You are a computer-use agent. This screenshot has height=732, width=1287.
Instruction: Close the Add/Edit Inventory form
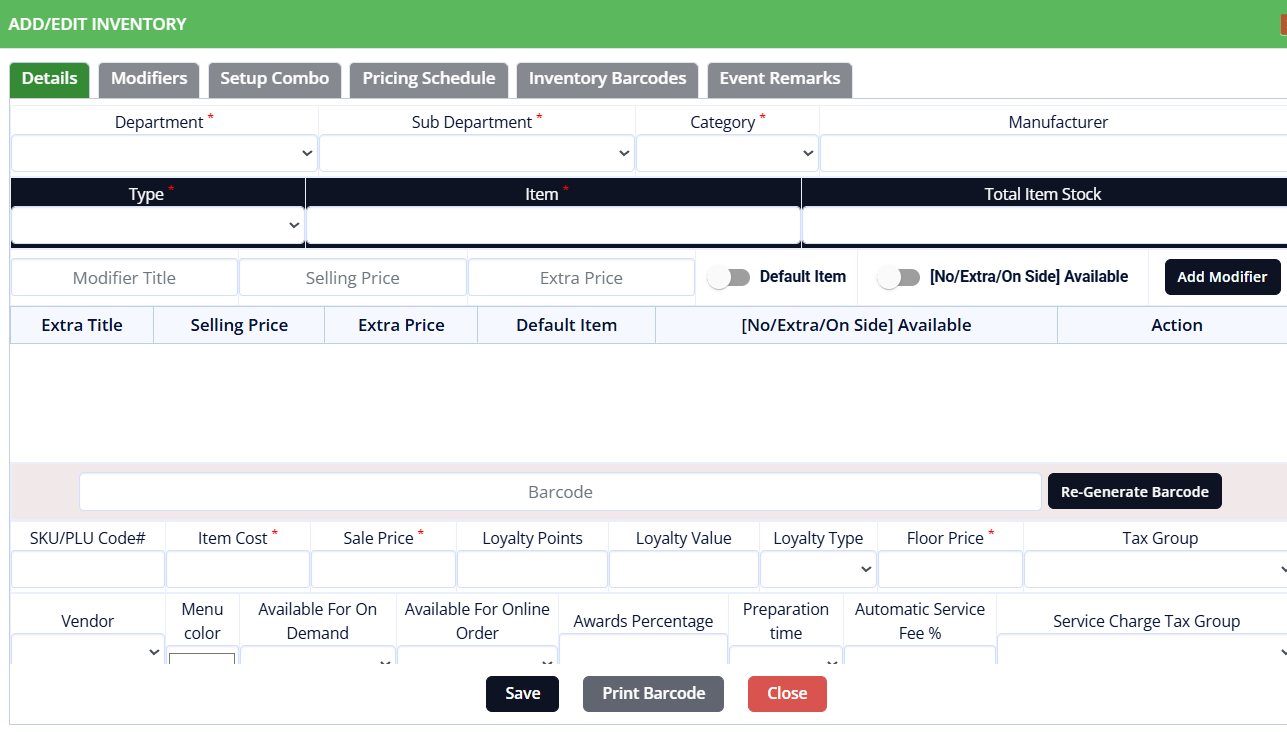pos(787,694)
